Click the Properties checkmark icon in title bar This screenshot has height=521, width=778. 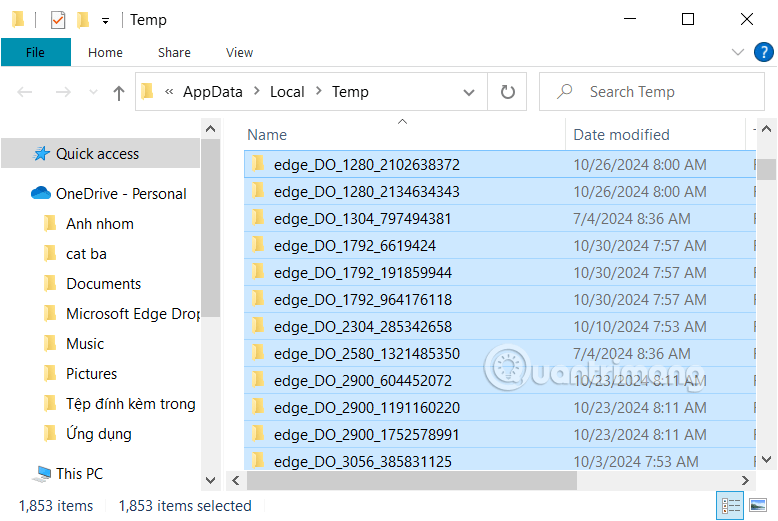click(58, 19)
